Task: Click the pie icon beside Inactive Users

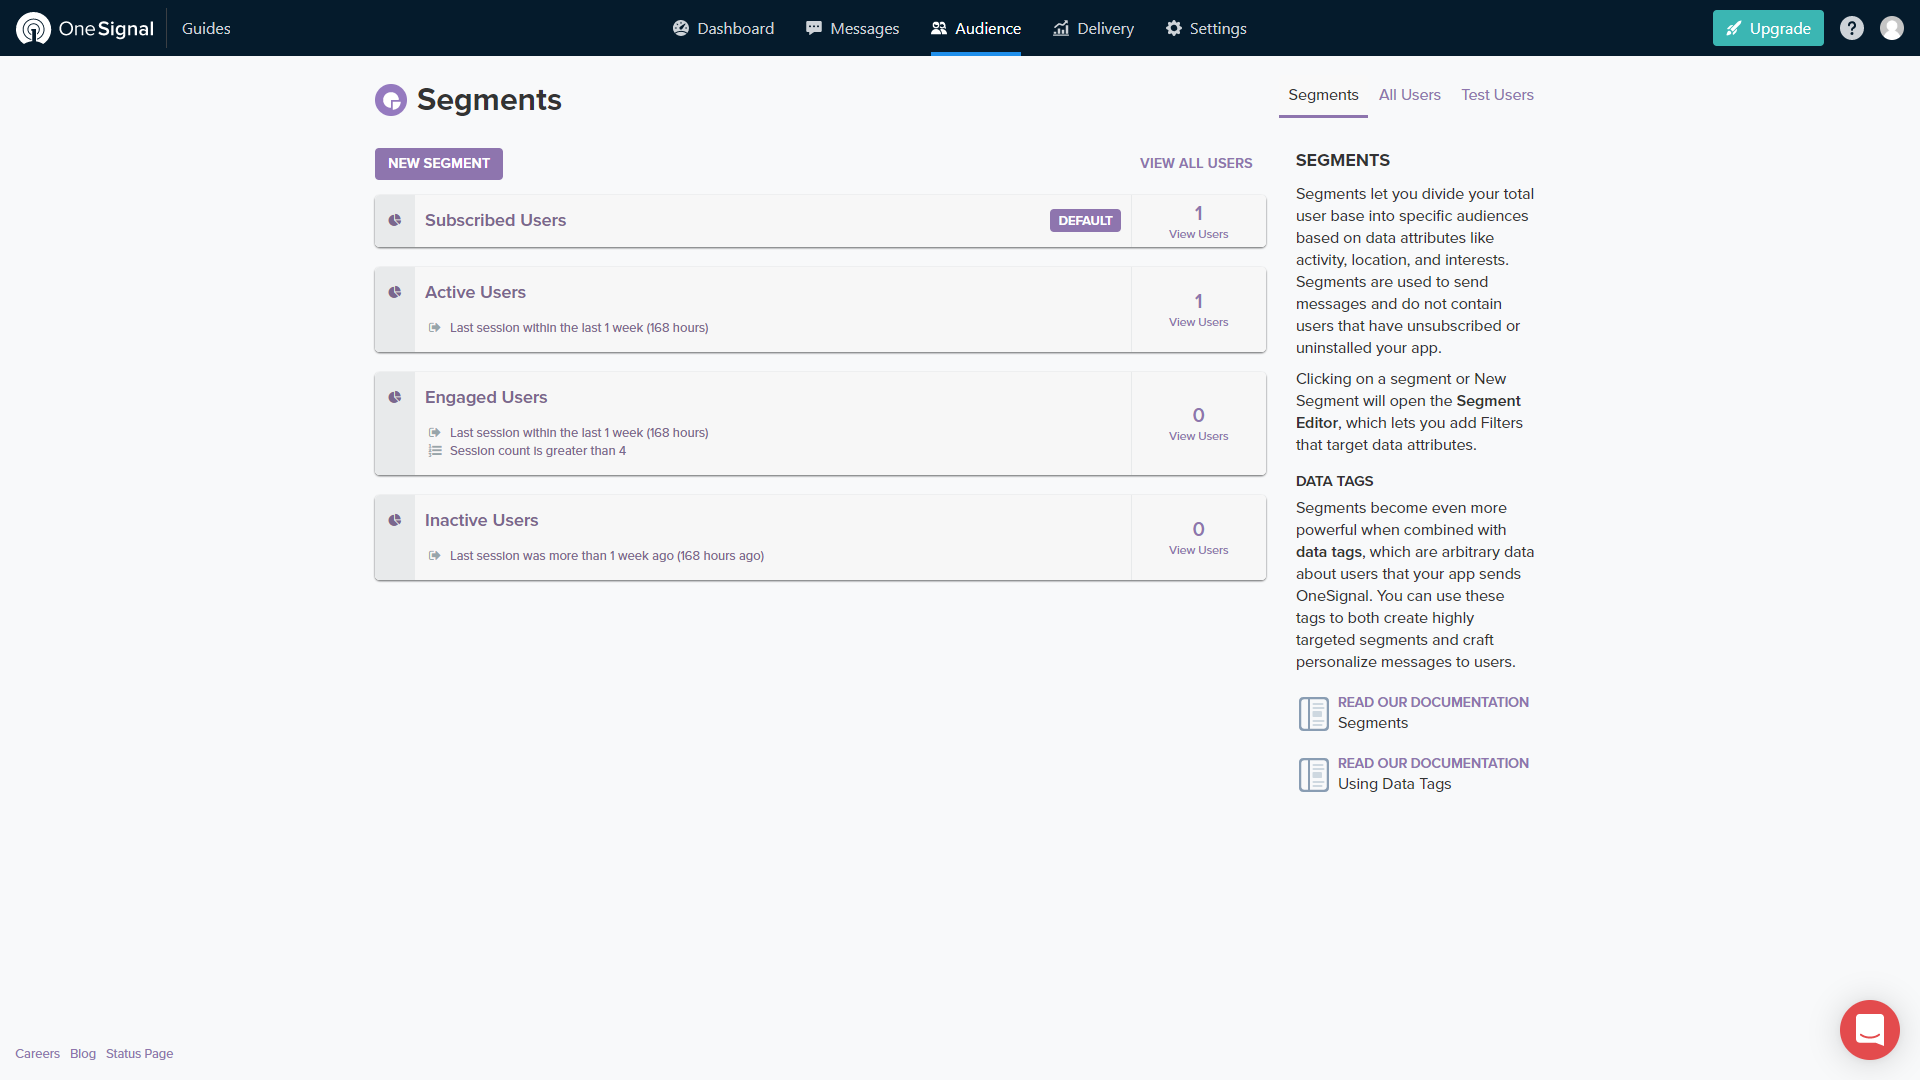Action: (x=395, y=520)
